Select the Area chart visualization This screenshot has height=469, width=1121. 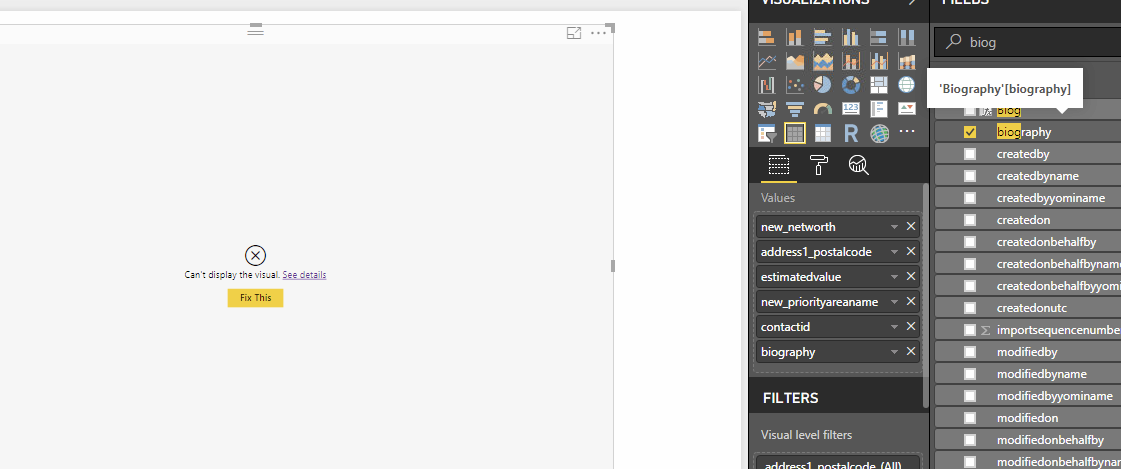tap(794, 61)
